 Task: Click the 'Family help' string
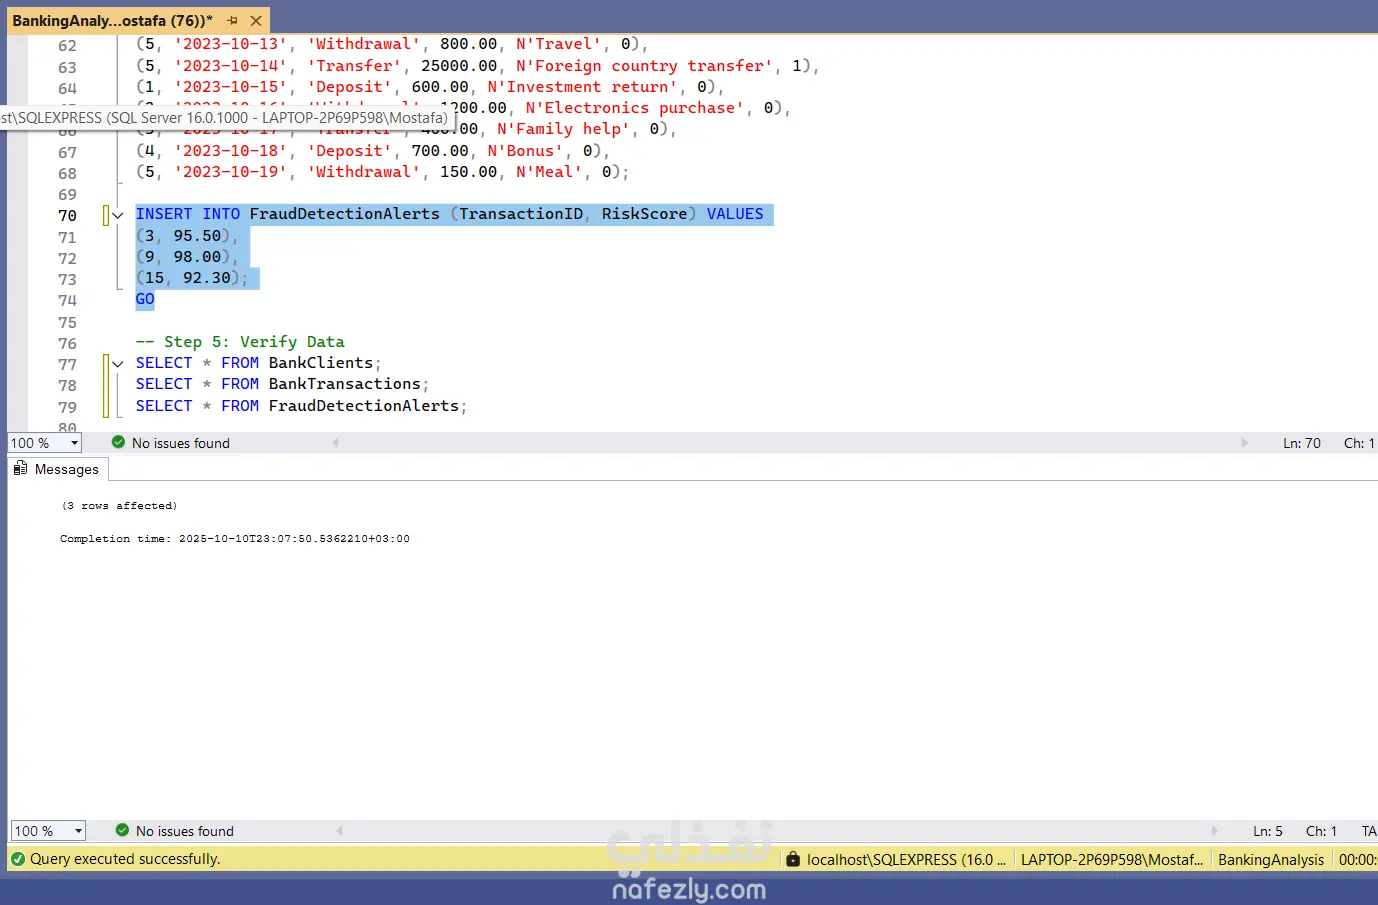(x=563, y=129)
